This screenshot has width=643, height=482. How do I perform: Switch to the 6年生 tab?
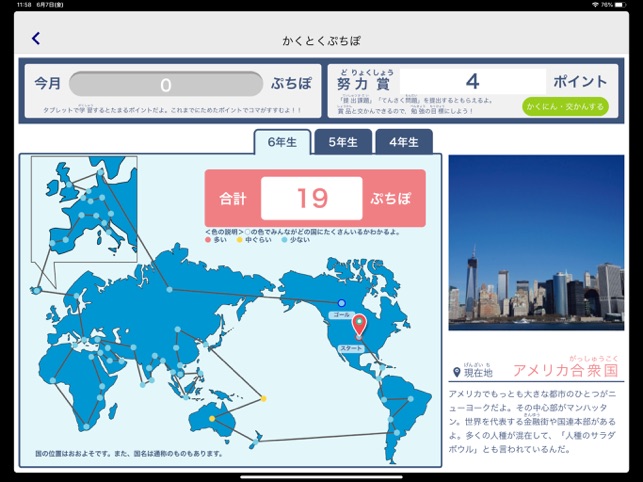pyautogui.click(x=282, y=142)
